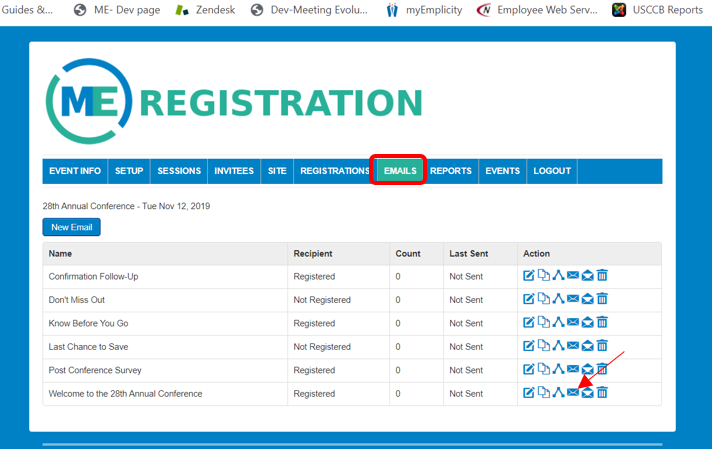Screen dimensions: 712x449
Task: Open the USCCB Reports bookmark
Action: tap(659, 10)
